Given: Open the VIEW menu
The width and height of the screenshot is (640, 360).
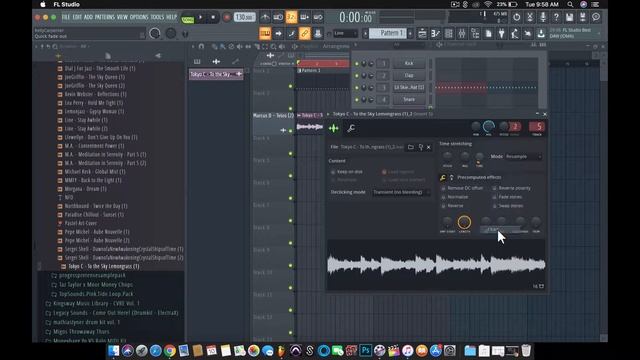Looking at the screenshot, I should [122, 17].
